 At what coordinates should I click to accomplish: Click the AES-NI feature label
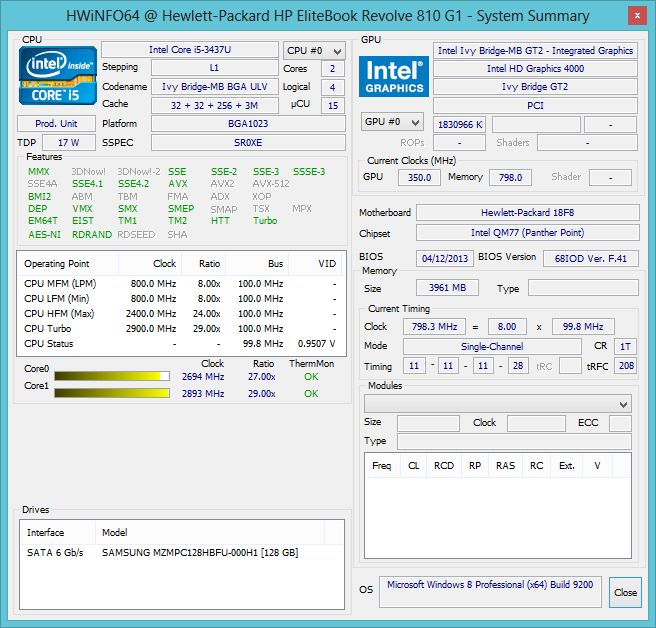click(43, 234)
